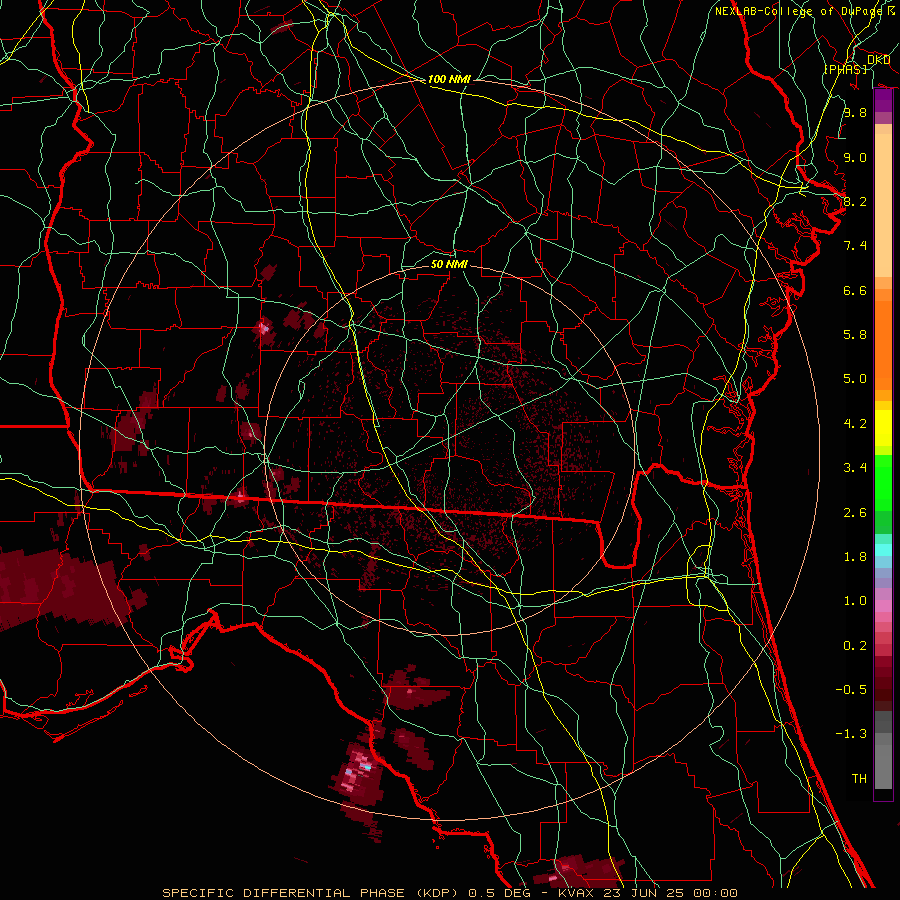Click the 0.2 legend value
The image size is (900, 900).
(855, 646)
